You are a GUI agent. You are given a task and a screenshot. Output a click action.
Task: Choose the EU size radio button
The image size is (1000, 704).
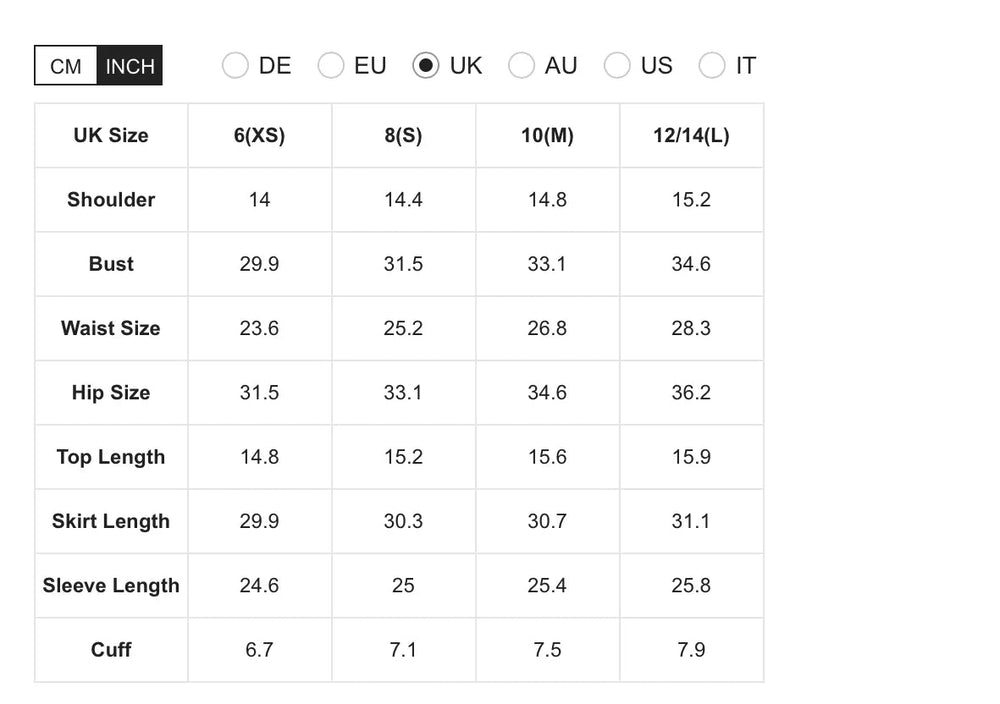tap(330, 65)
